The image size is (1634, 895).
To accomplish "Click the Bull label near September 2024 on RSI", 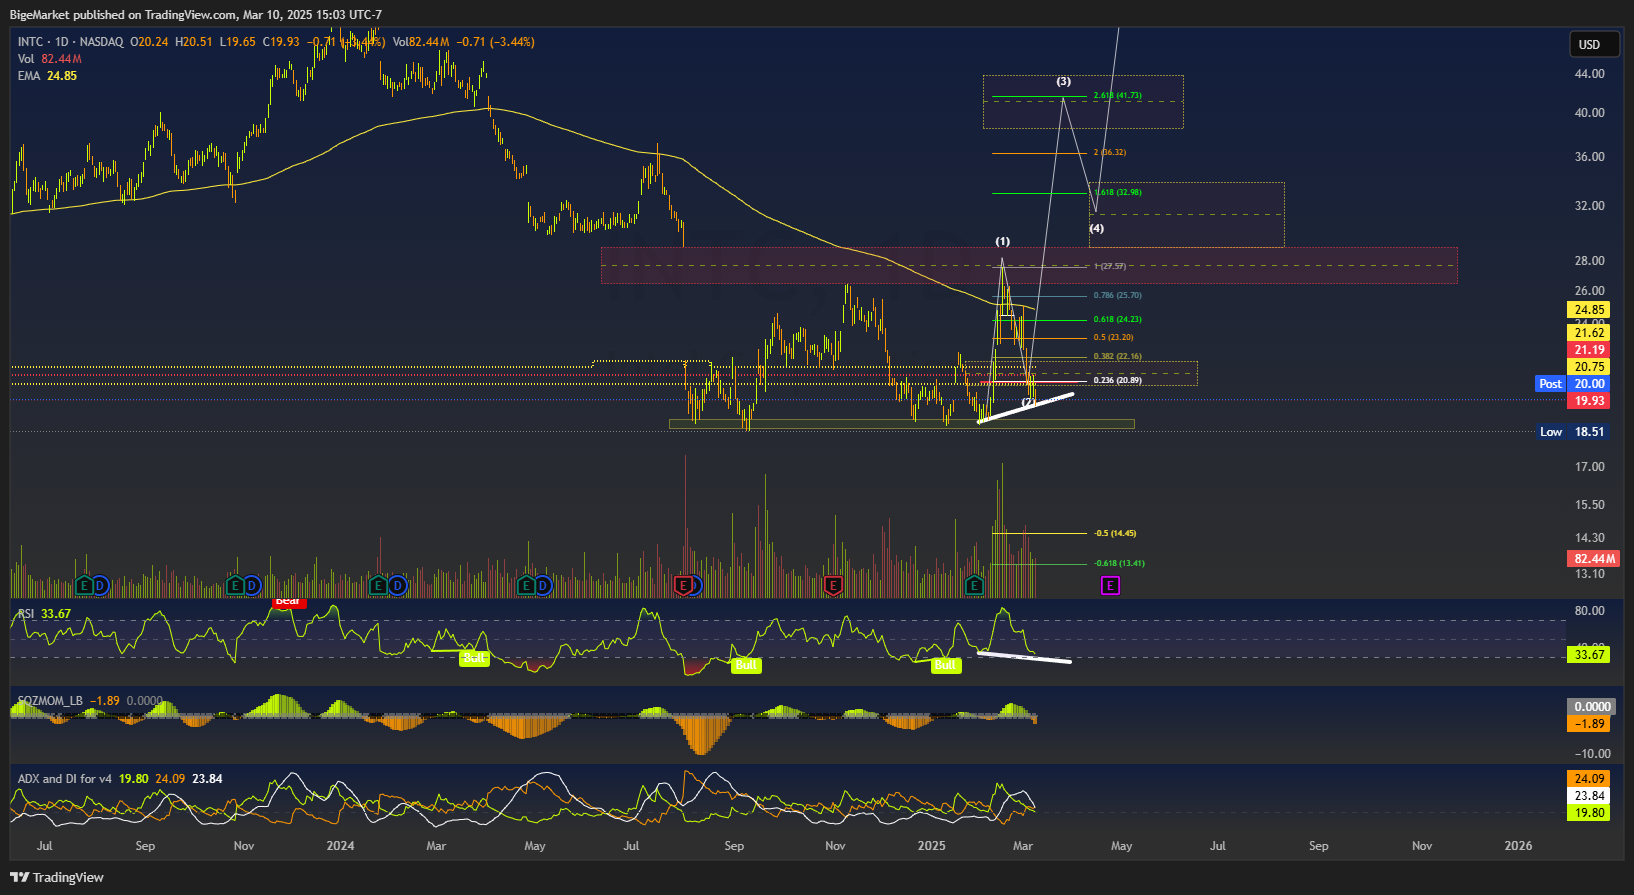I will (x=746, y=665).
